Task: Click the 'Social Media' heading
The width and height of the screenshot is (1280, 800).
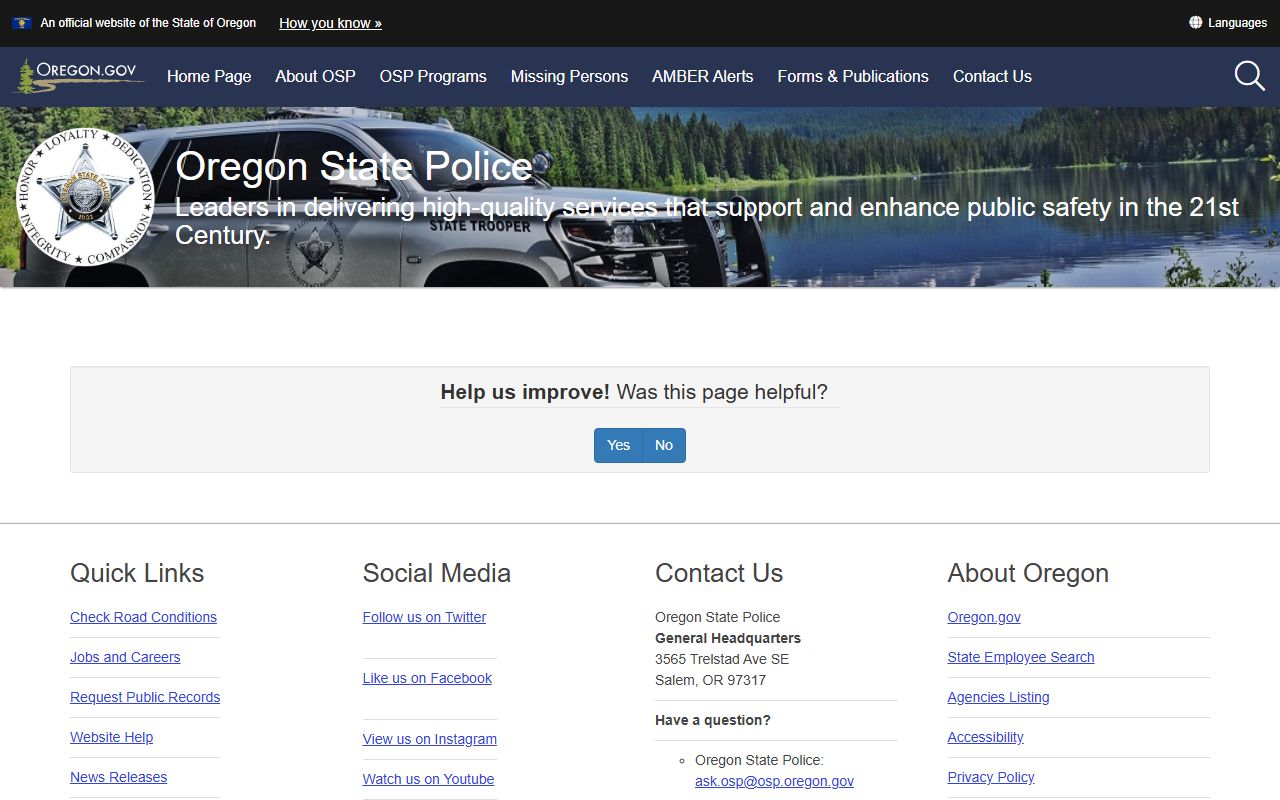Action: [437, 573]
